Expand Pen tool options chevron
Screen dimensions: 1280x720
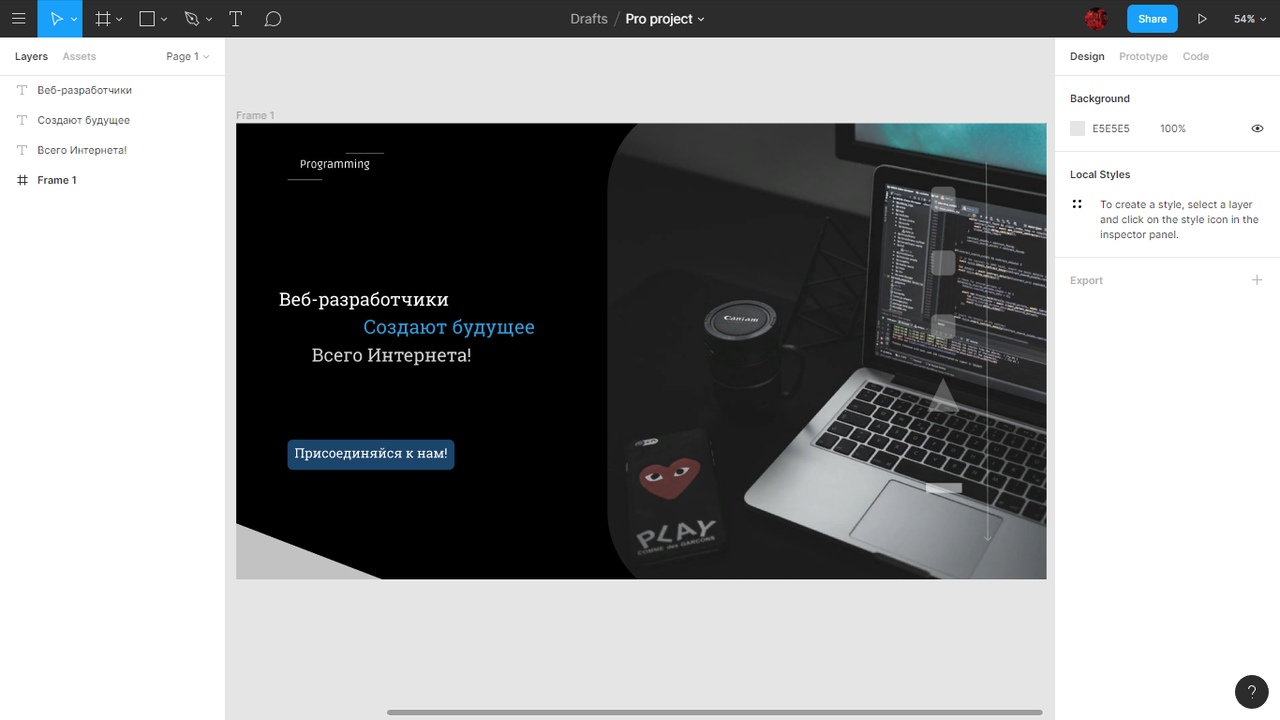[209, 19]
